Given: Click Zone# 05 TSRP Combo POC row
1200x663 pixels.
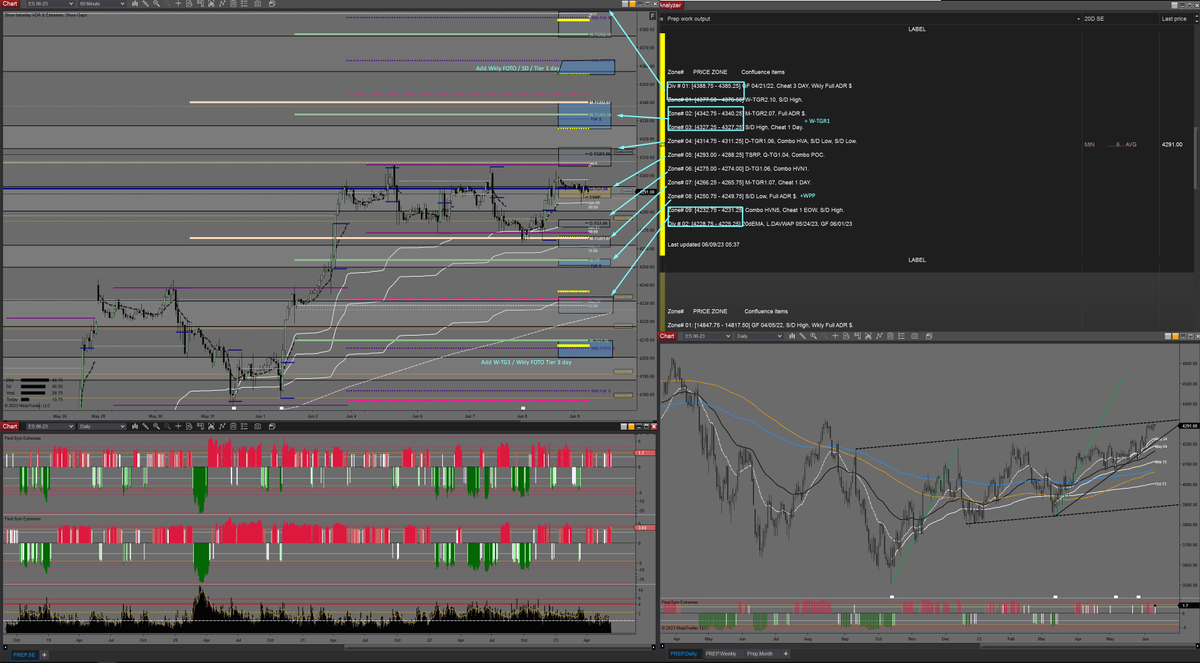Looking at the screenshot, I should [x=746, y=155].
